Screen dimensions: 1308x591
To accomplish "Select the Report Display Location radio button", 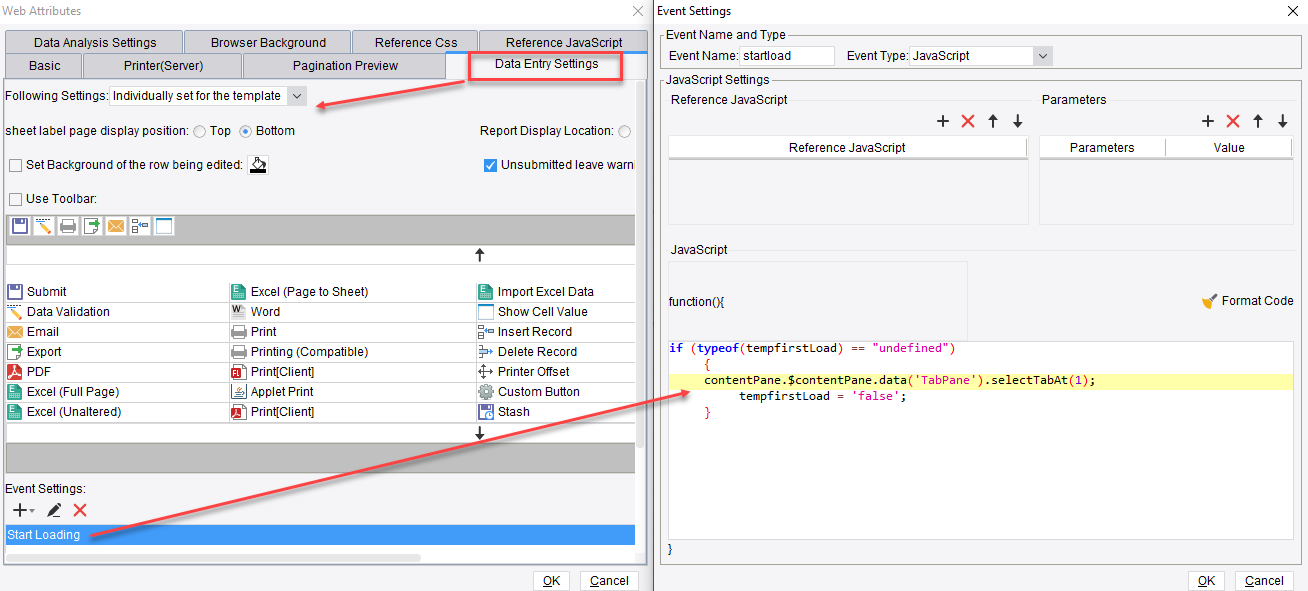I will pos(625,131).
